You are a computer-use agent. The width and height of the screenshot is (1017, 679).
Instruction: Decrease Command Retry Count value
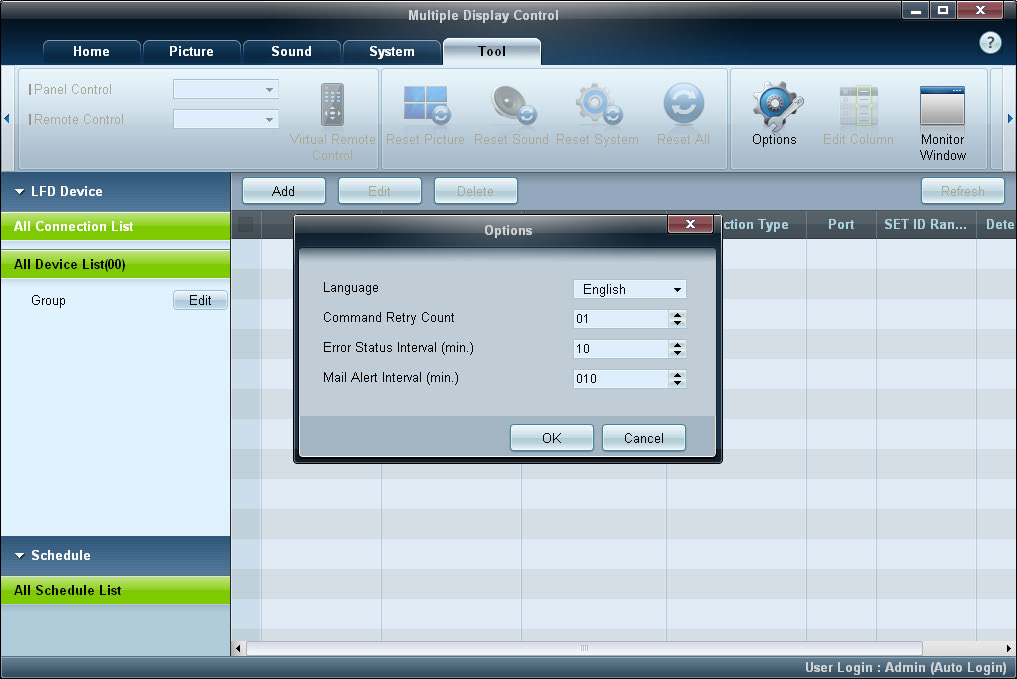pyautogui.click(x=678, y=323)
